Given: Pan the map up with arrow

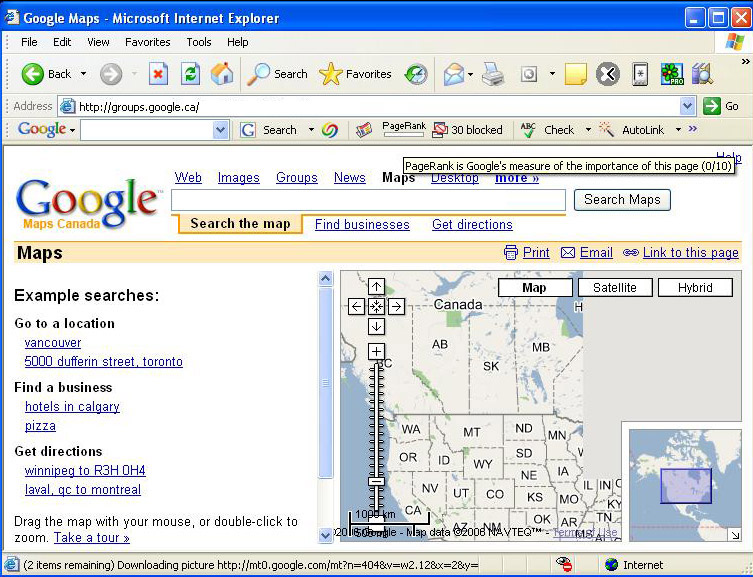Looking at the screenshot, I should (x=376, y=287).
